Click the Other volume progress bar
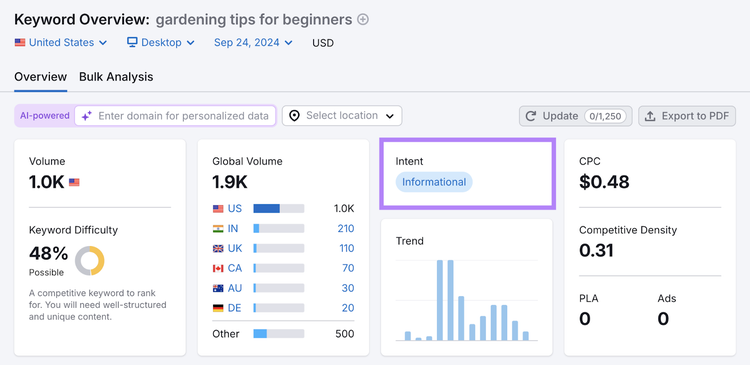Image resolution: width=750 pixels, height=365 pixels. 279,333
